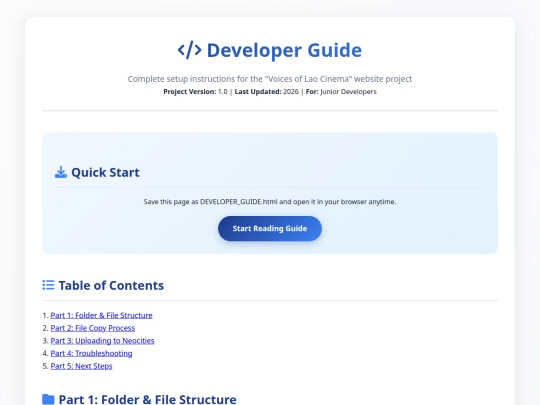Image resolution: width=540 pixels, height=405 pixels.
Task: Click the Quick Start heading
Action: [105, 172]
